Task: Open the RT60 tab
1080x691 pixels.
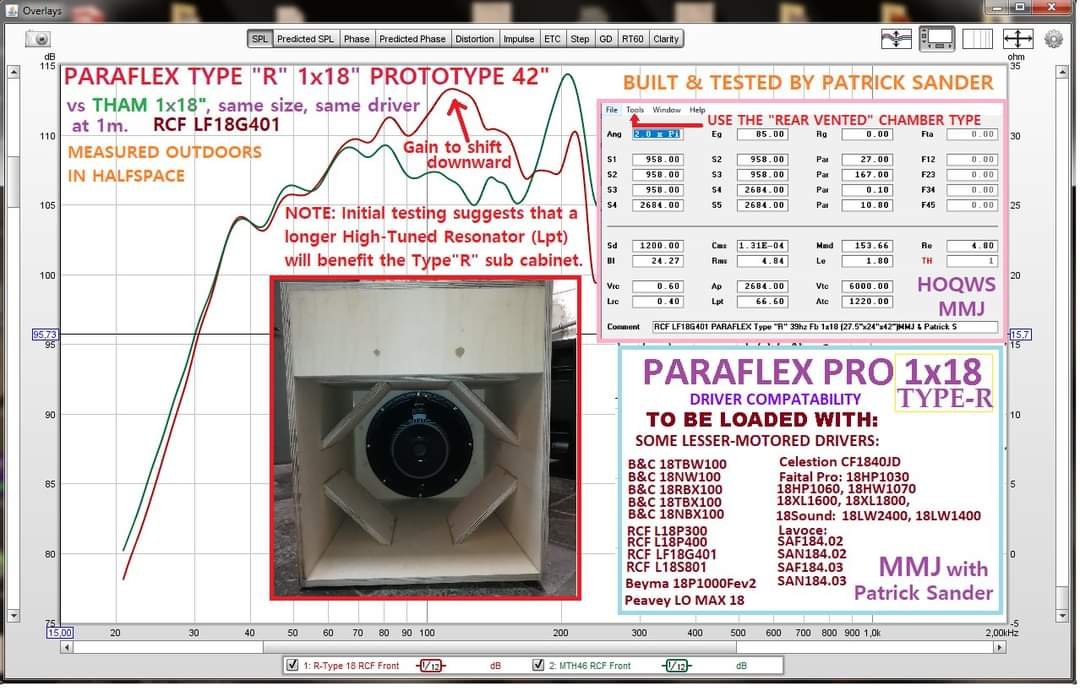Action: point(633,39)
